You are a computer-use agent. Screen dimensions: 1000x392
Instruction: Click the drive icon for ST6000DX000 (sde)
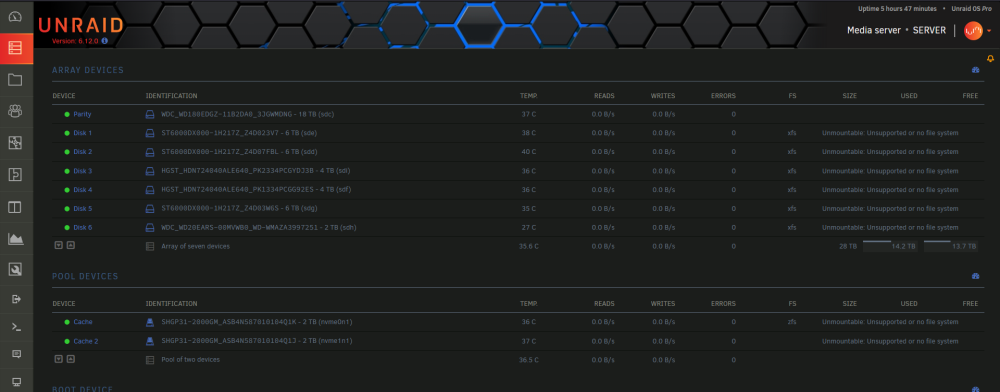151,133
